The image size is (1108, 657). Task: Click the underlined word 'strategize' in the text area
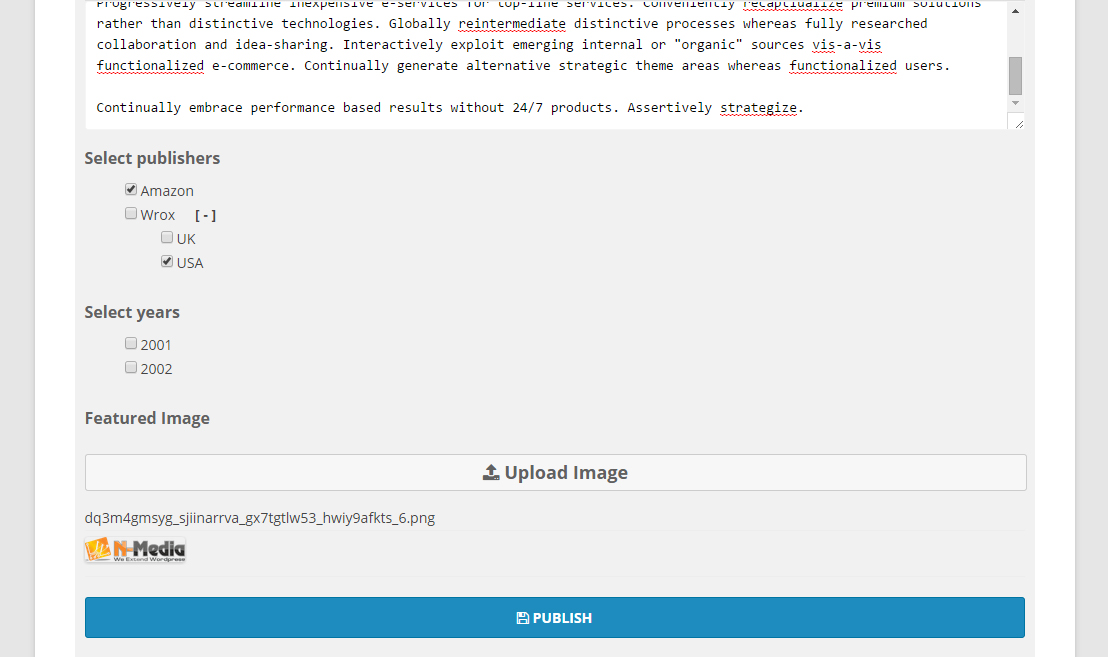click(x=759, y=108)
